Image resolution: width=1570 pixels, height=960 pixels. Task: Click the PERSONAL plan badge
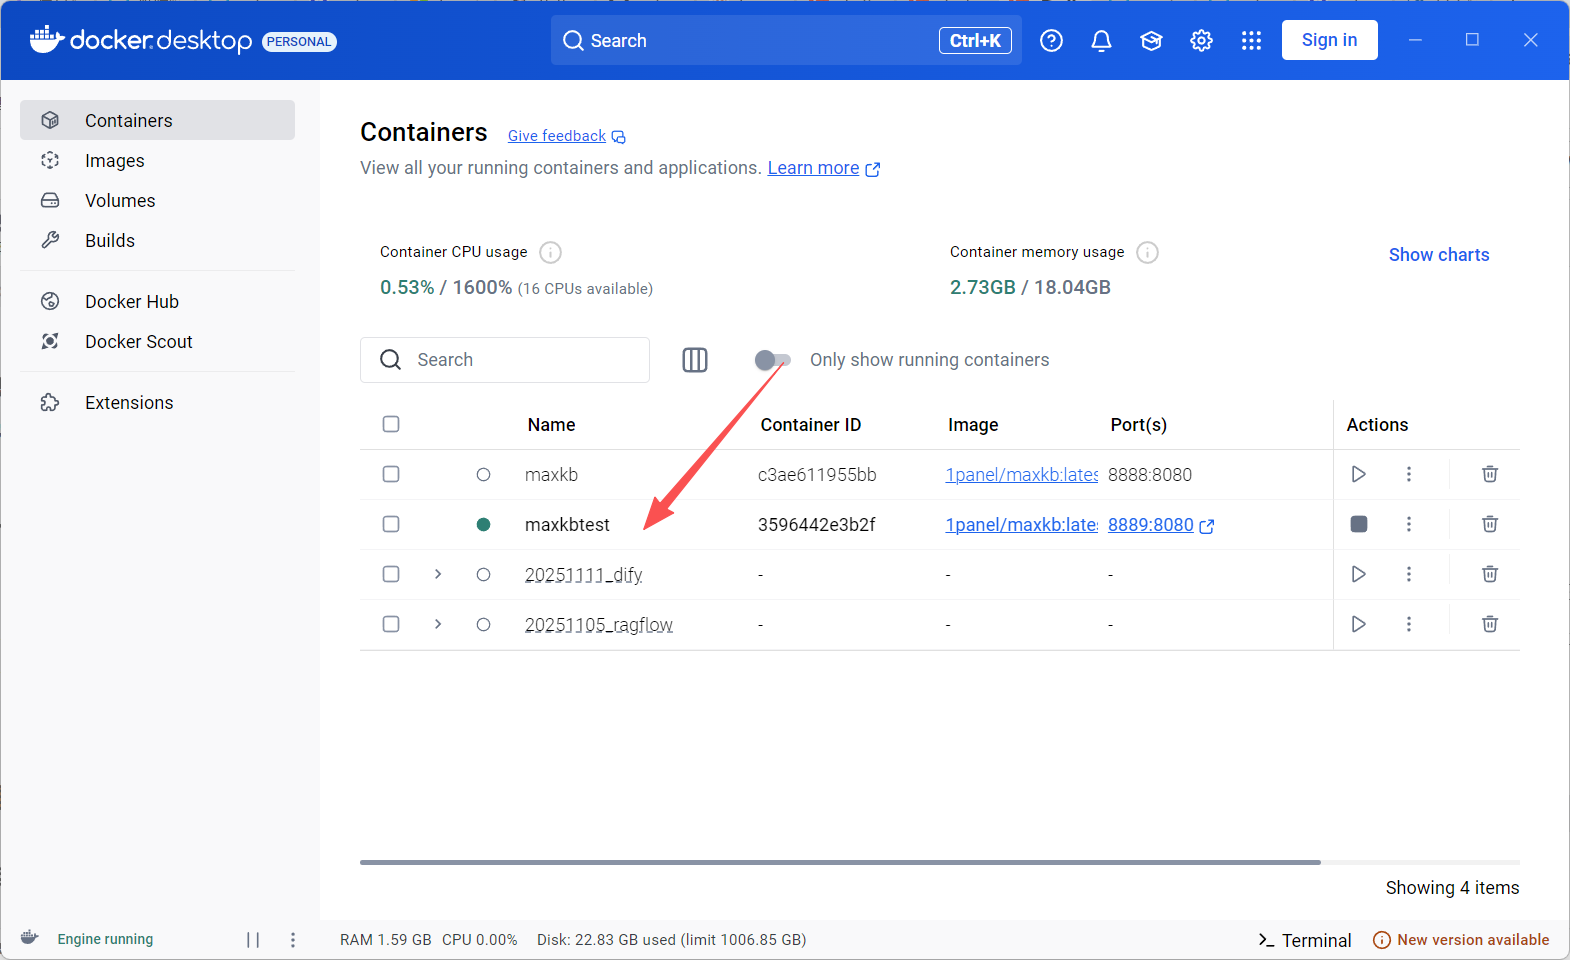(299, 42)
